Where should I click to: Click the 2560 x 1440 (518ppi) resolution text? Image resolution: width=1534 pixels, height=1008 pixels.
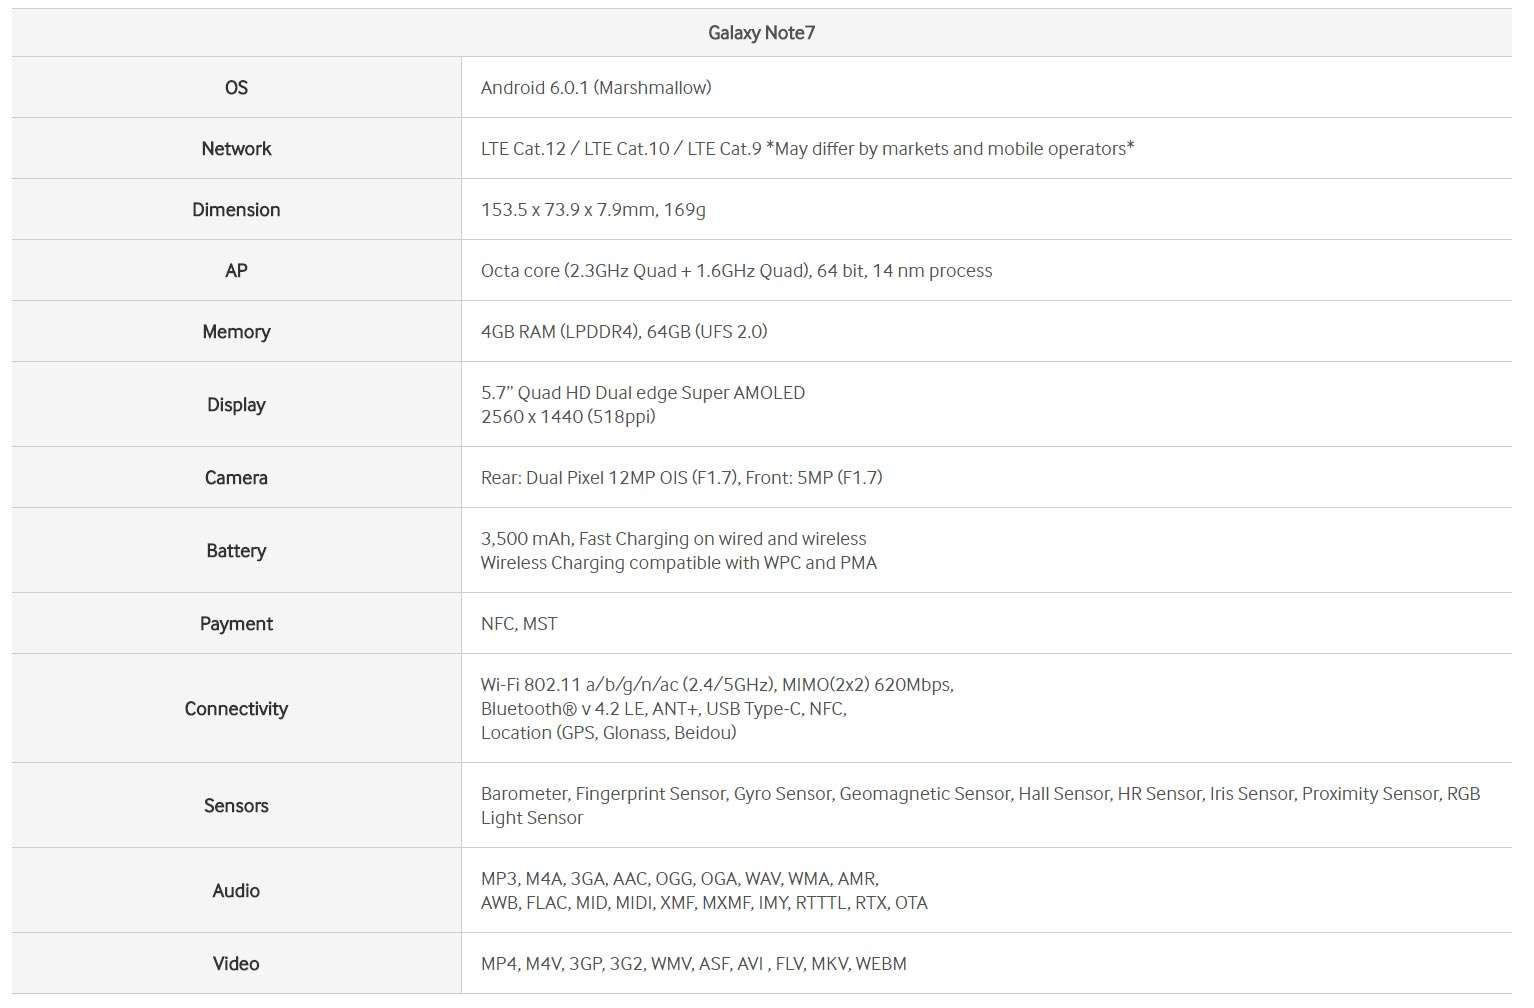[x=568, y=417]
